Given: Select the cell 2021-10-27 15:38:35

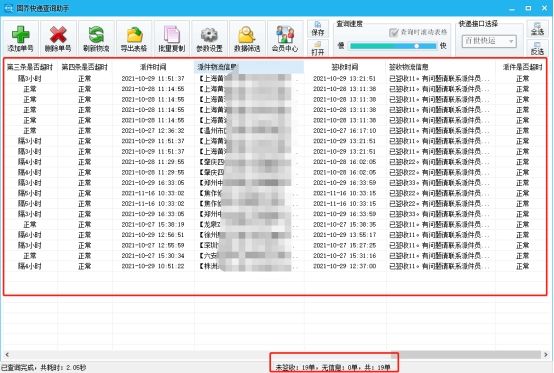Looking at the screenshot, I should coord(344,224).
